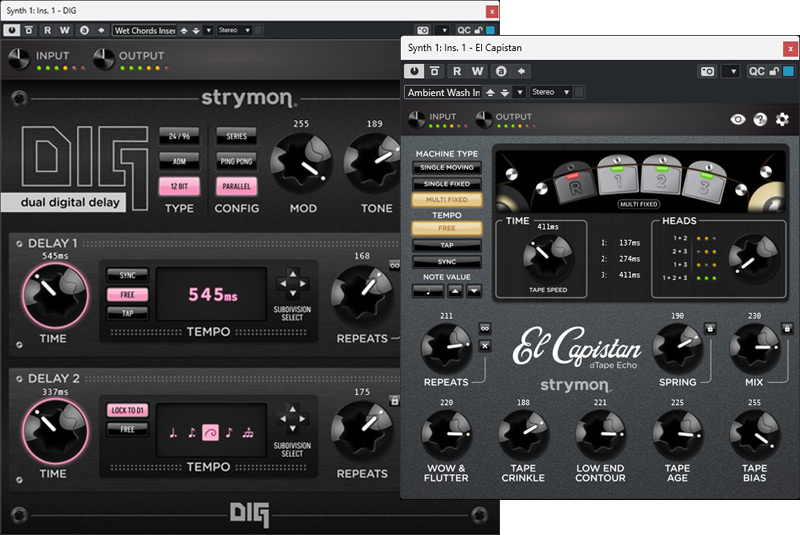This screenshot has width=800, height=535.
Task: Select the 24/96 delay type
Action: pos(180,135)
